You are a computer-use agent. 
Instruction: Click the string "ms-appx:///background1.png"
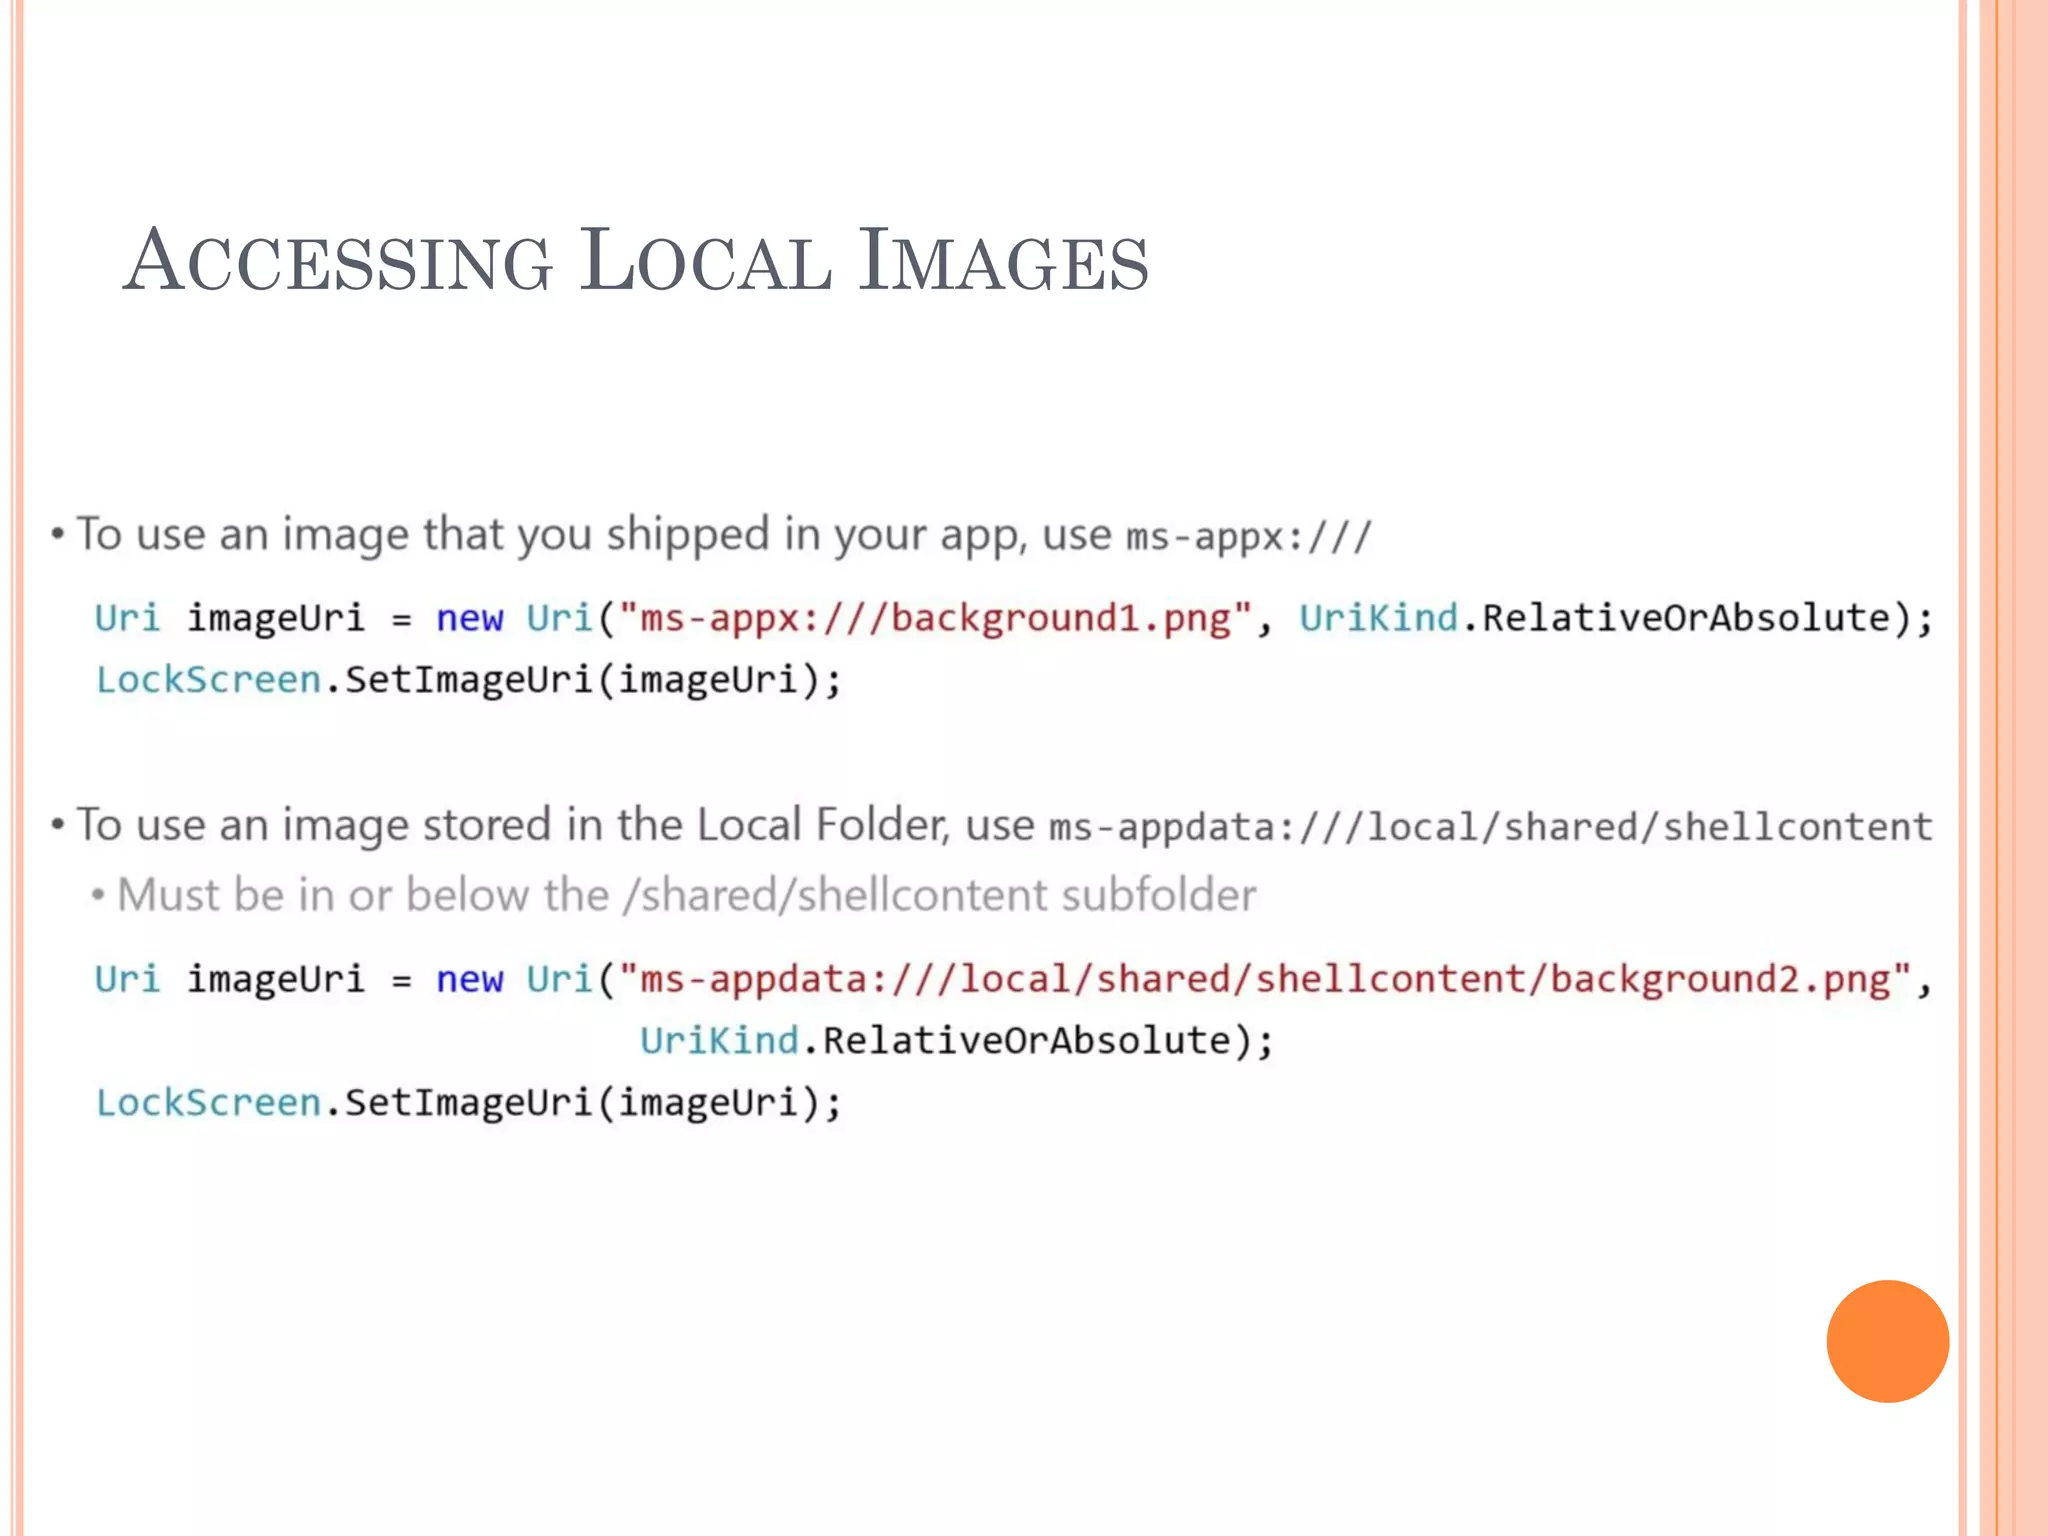pos(936,618)
